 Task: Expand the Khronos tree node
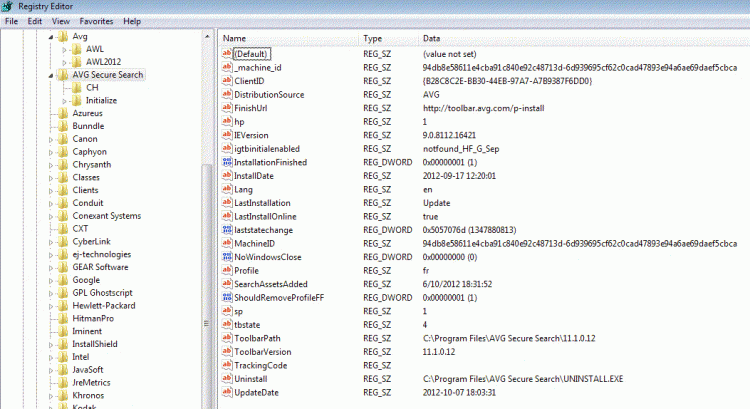coord(51,396)
